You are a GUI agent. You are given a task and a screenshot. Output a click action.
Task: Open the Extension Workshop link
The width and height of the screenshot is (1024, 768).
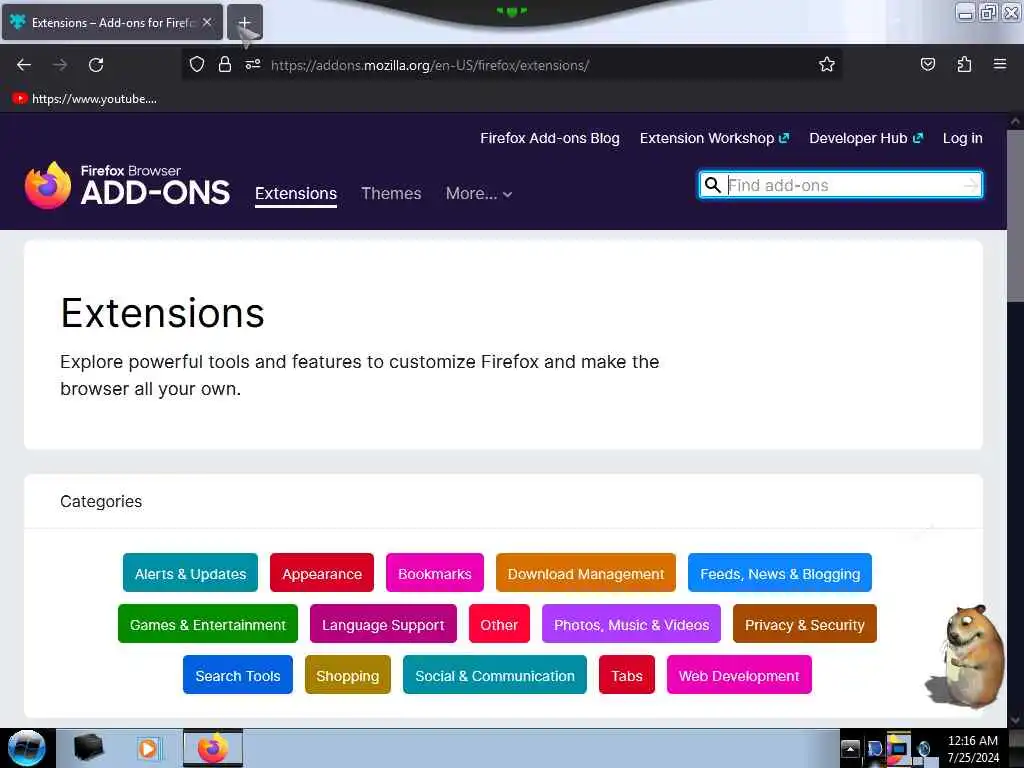click(714, 138)
